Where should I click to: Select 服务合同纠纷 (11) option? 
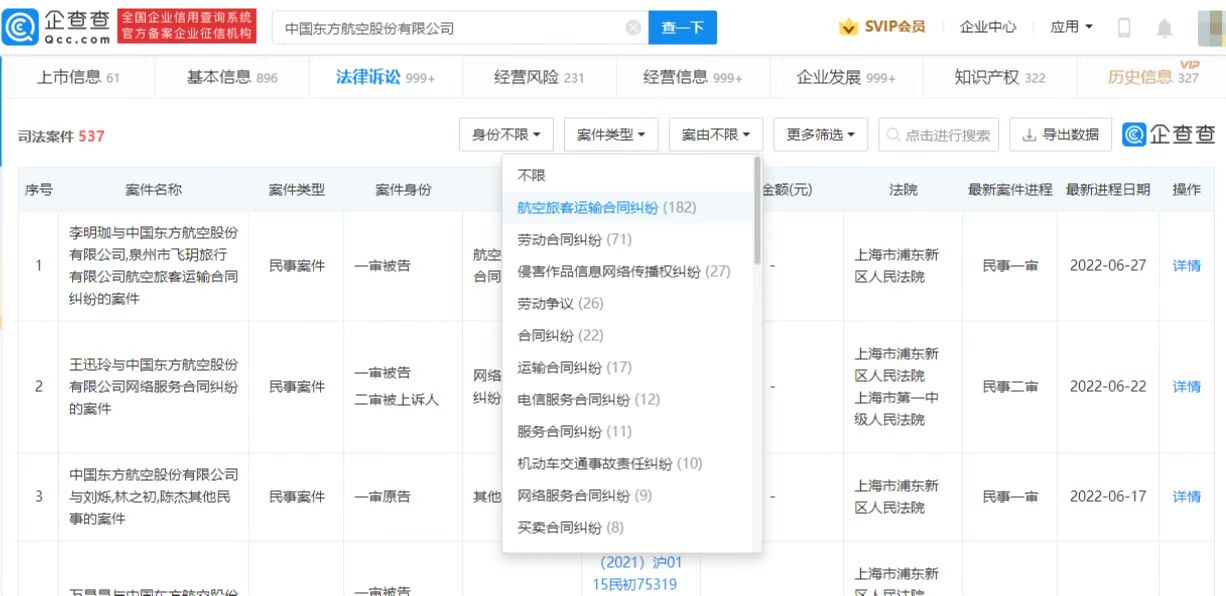tap(628, 431)
